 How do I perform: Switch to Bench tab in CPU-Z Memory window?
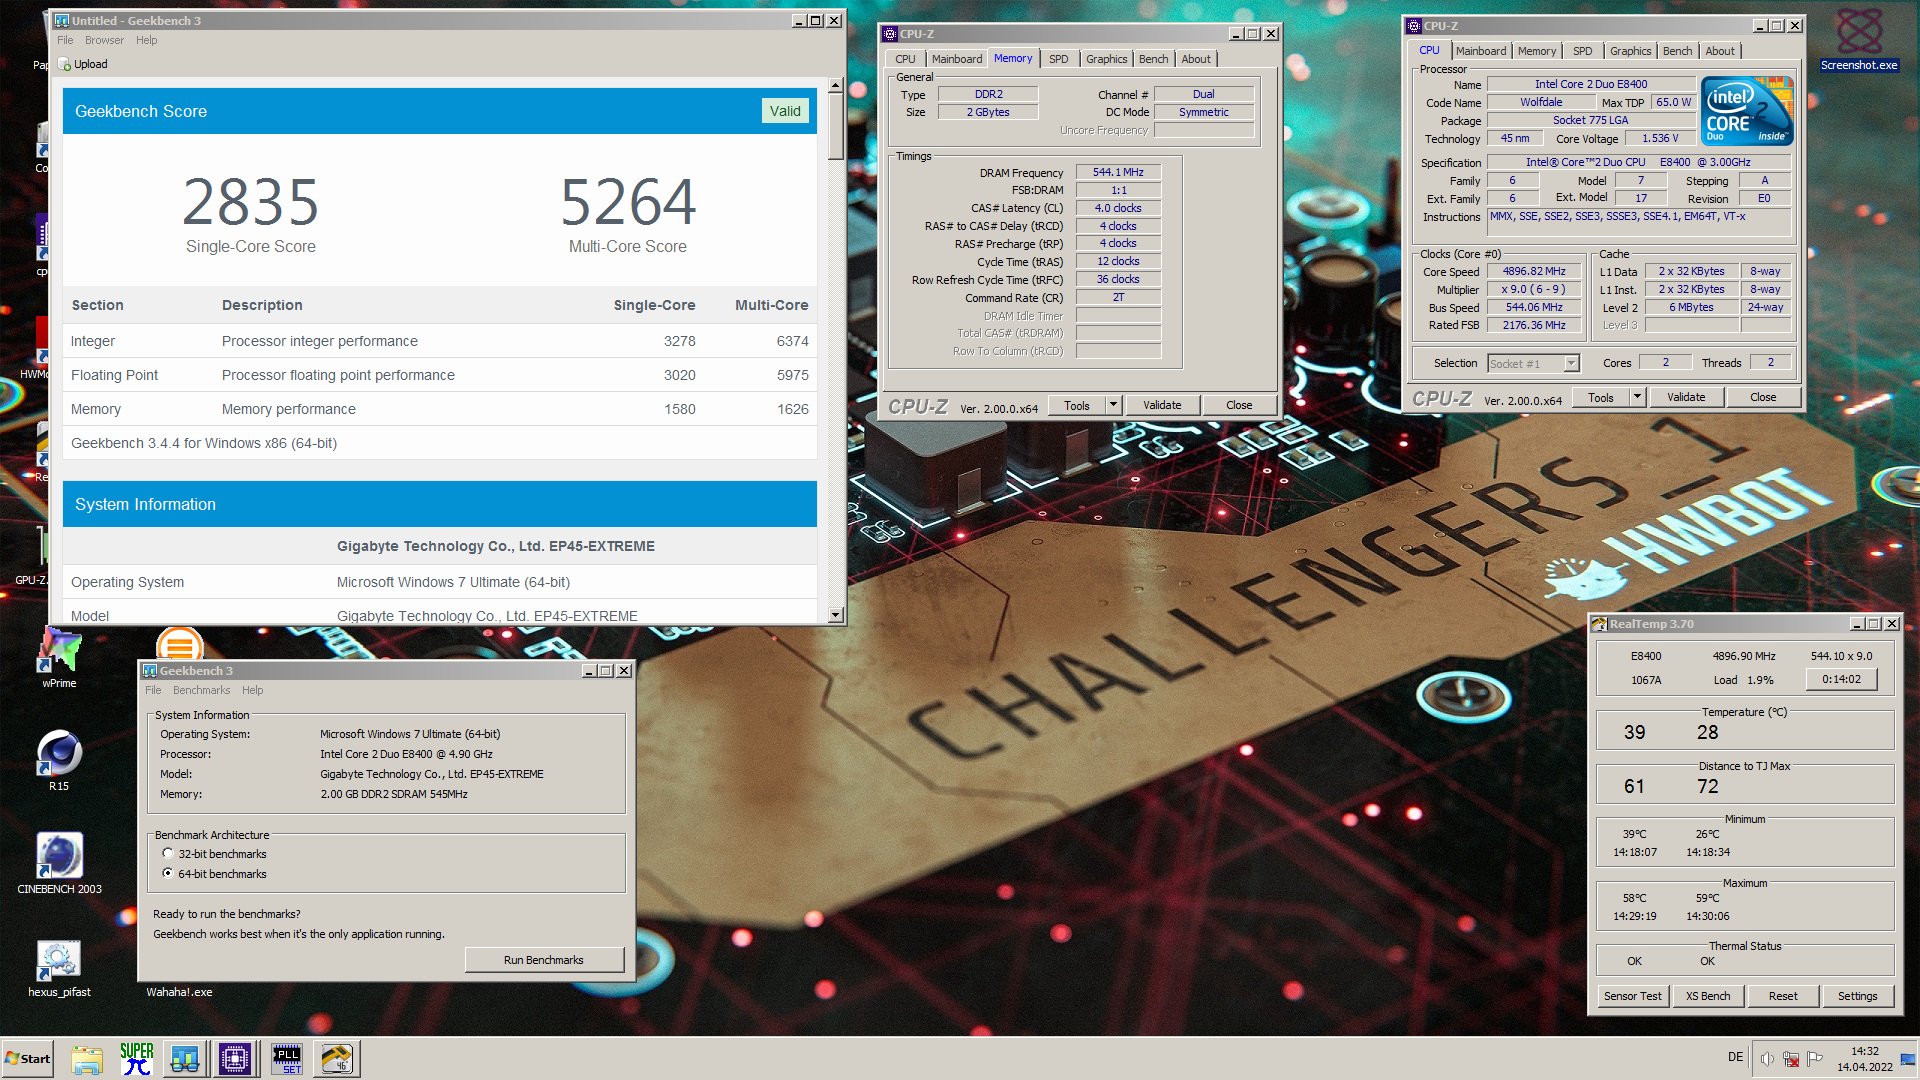1153,59
